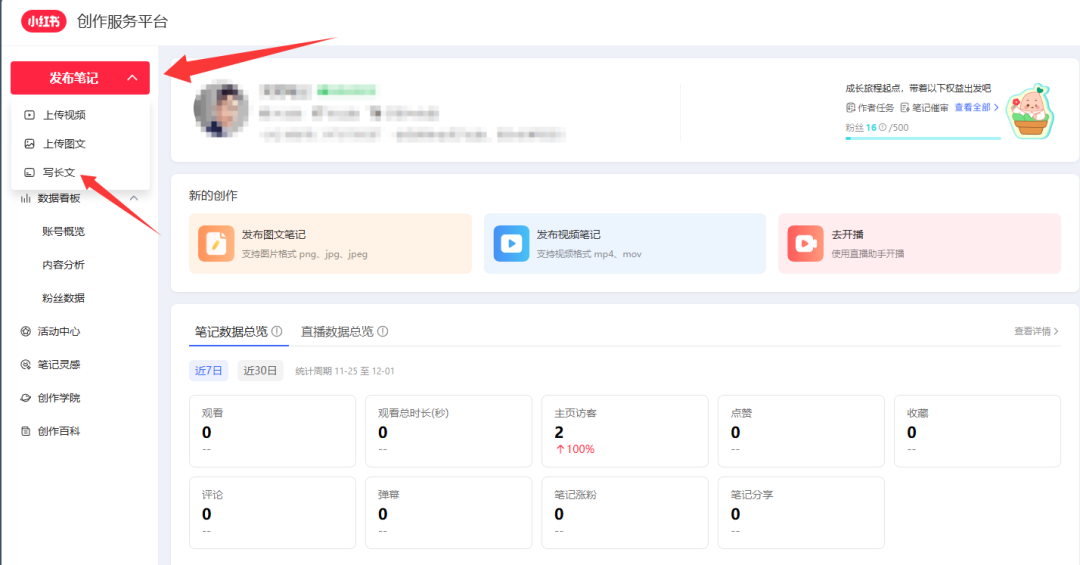The width and height of the screenshot is (1080, 565).
Task: Switch to the 近30日 time range
Action: point(261,370)
